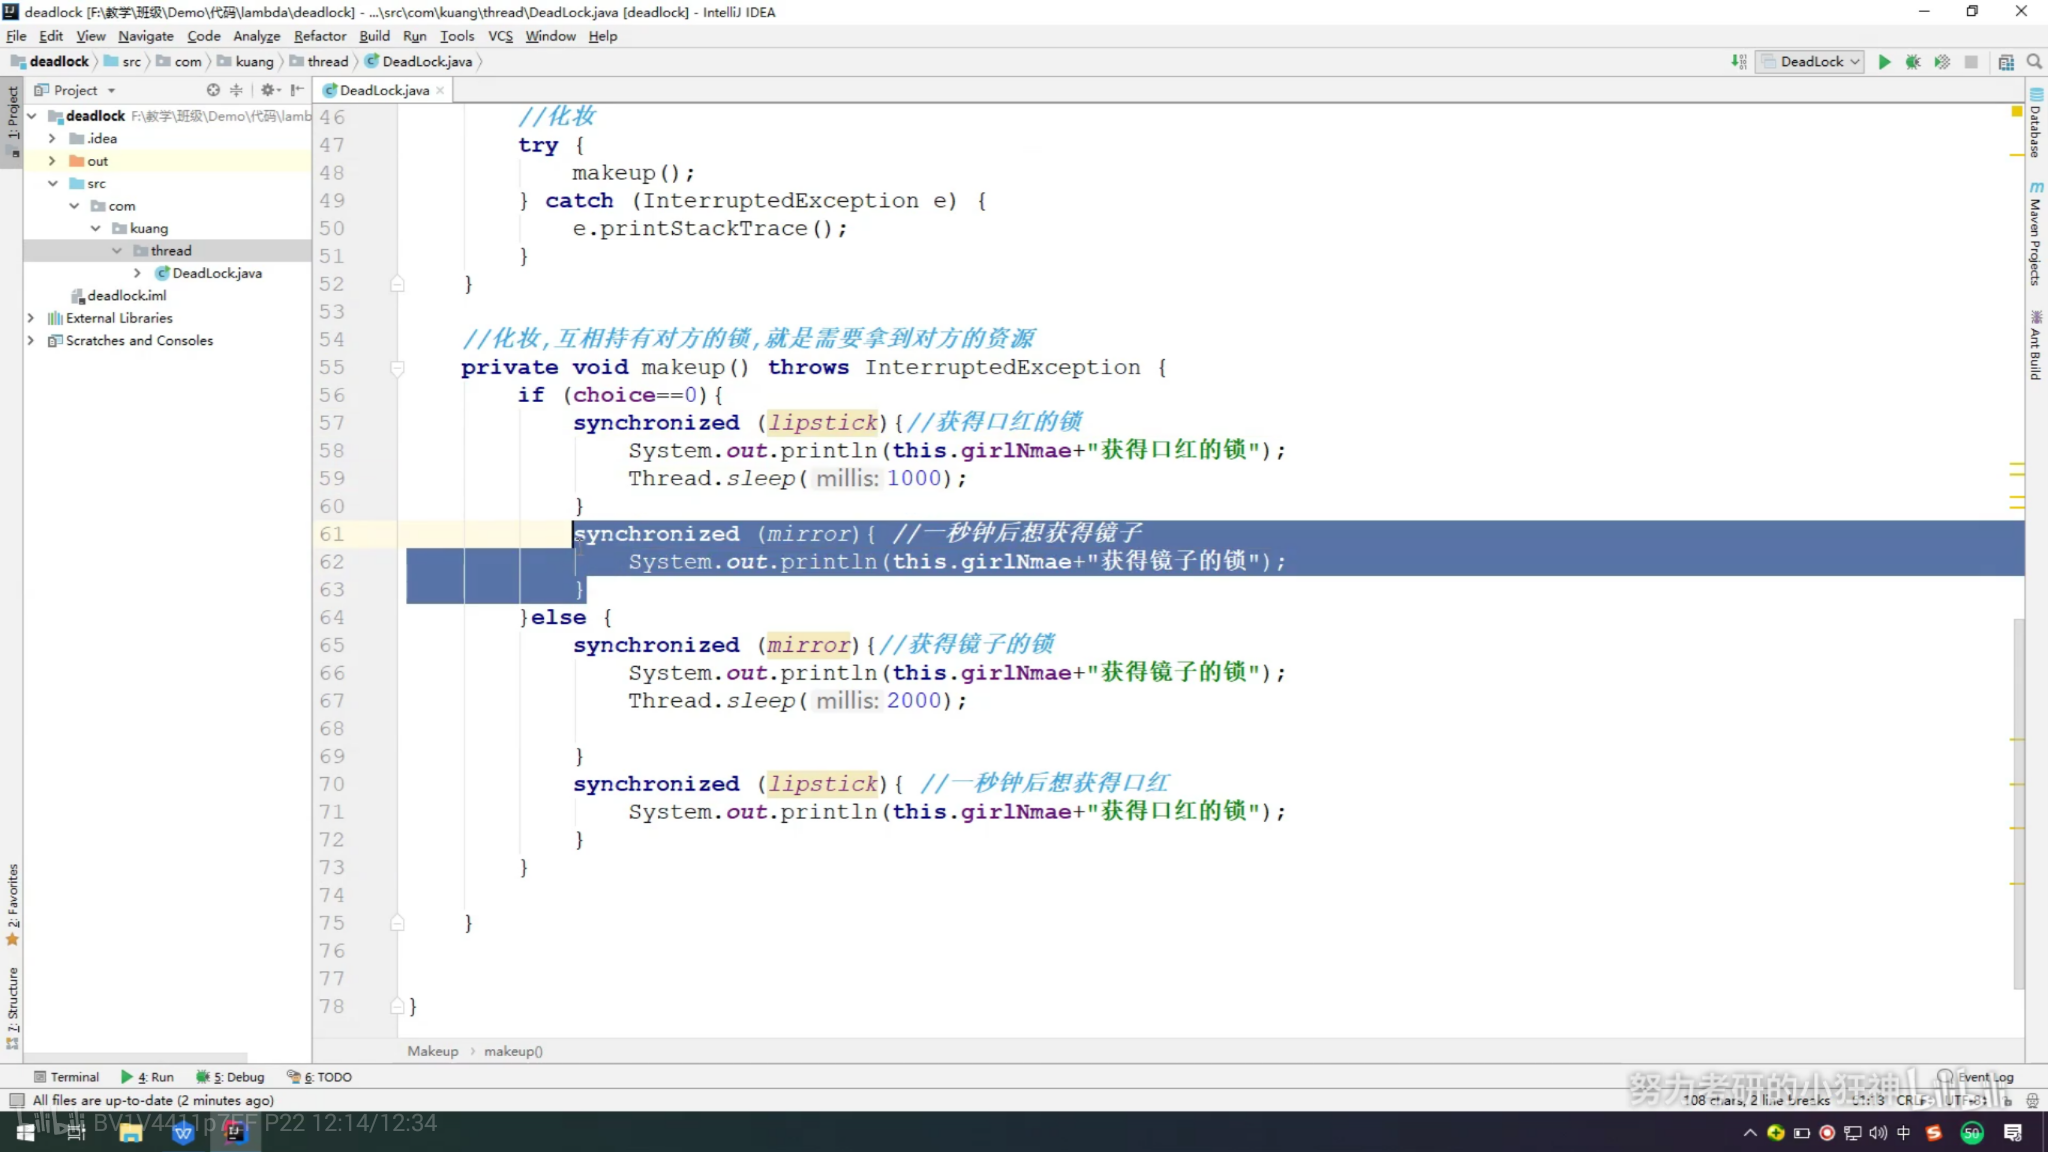The image size is (2048, 1152).
Task: Open the File menu
Action: coord(16,36)
